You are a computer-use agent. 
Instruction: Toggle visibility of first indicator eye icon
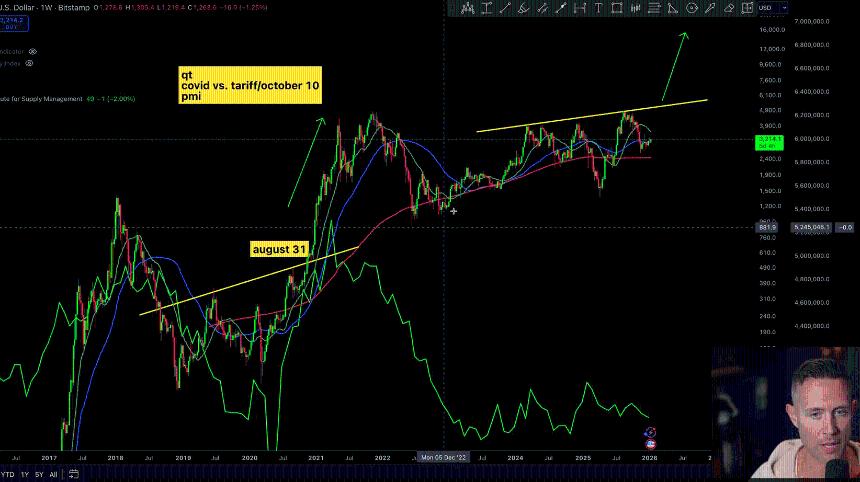click(33, 51)
